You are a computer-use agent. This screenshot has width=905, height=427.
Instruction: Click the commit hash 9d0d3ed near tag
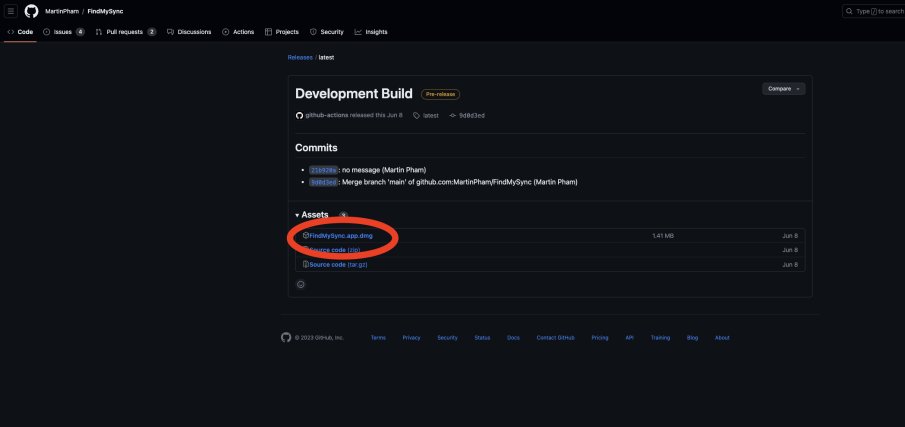(472, 116)
